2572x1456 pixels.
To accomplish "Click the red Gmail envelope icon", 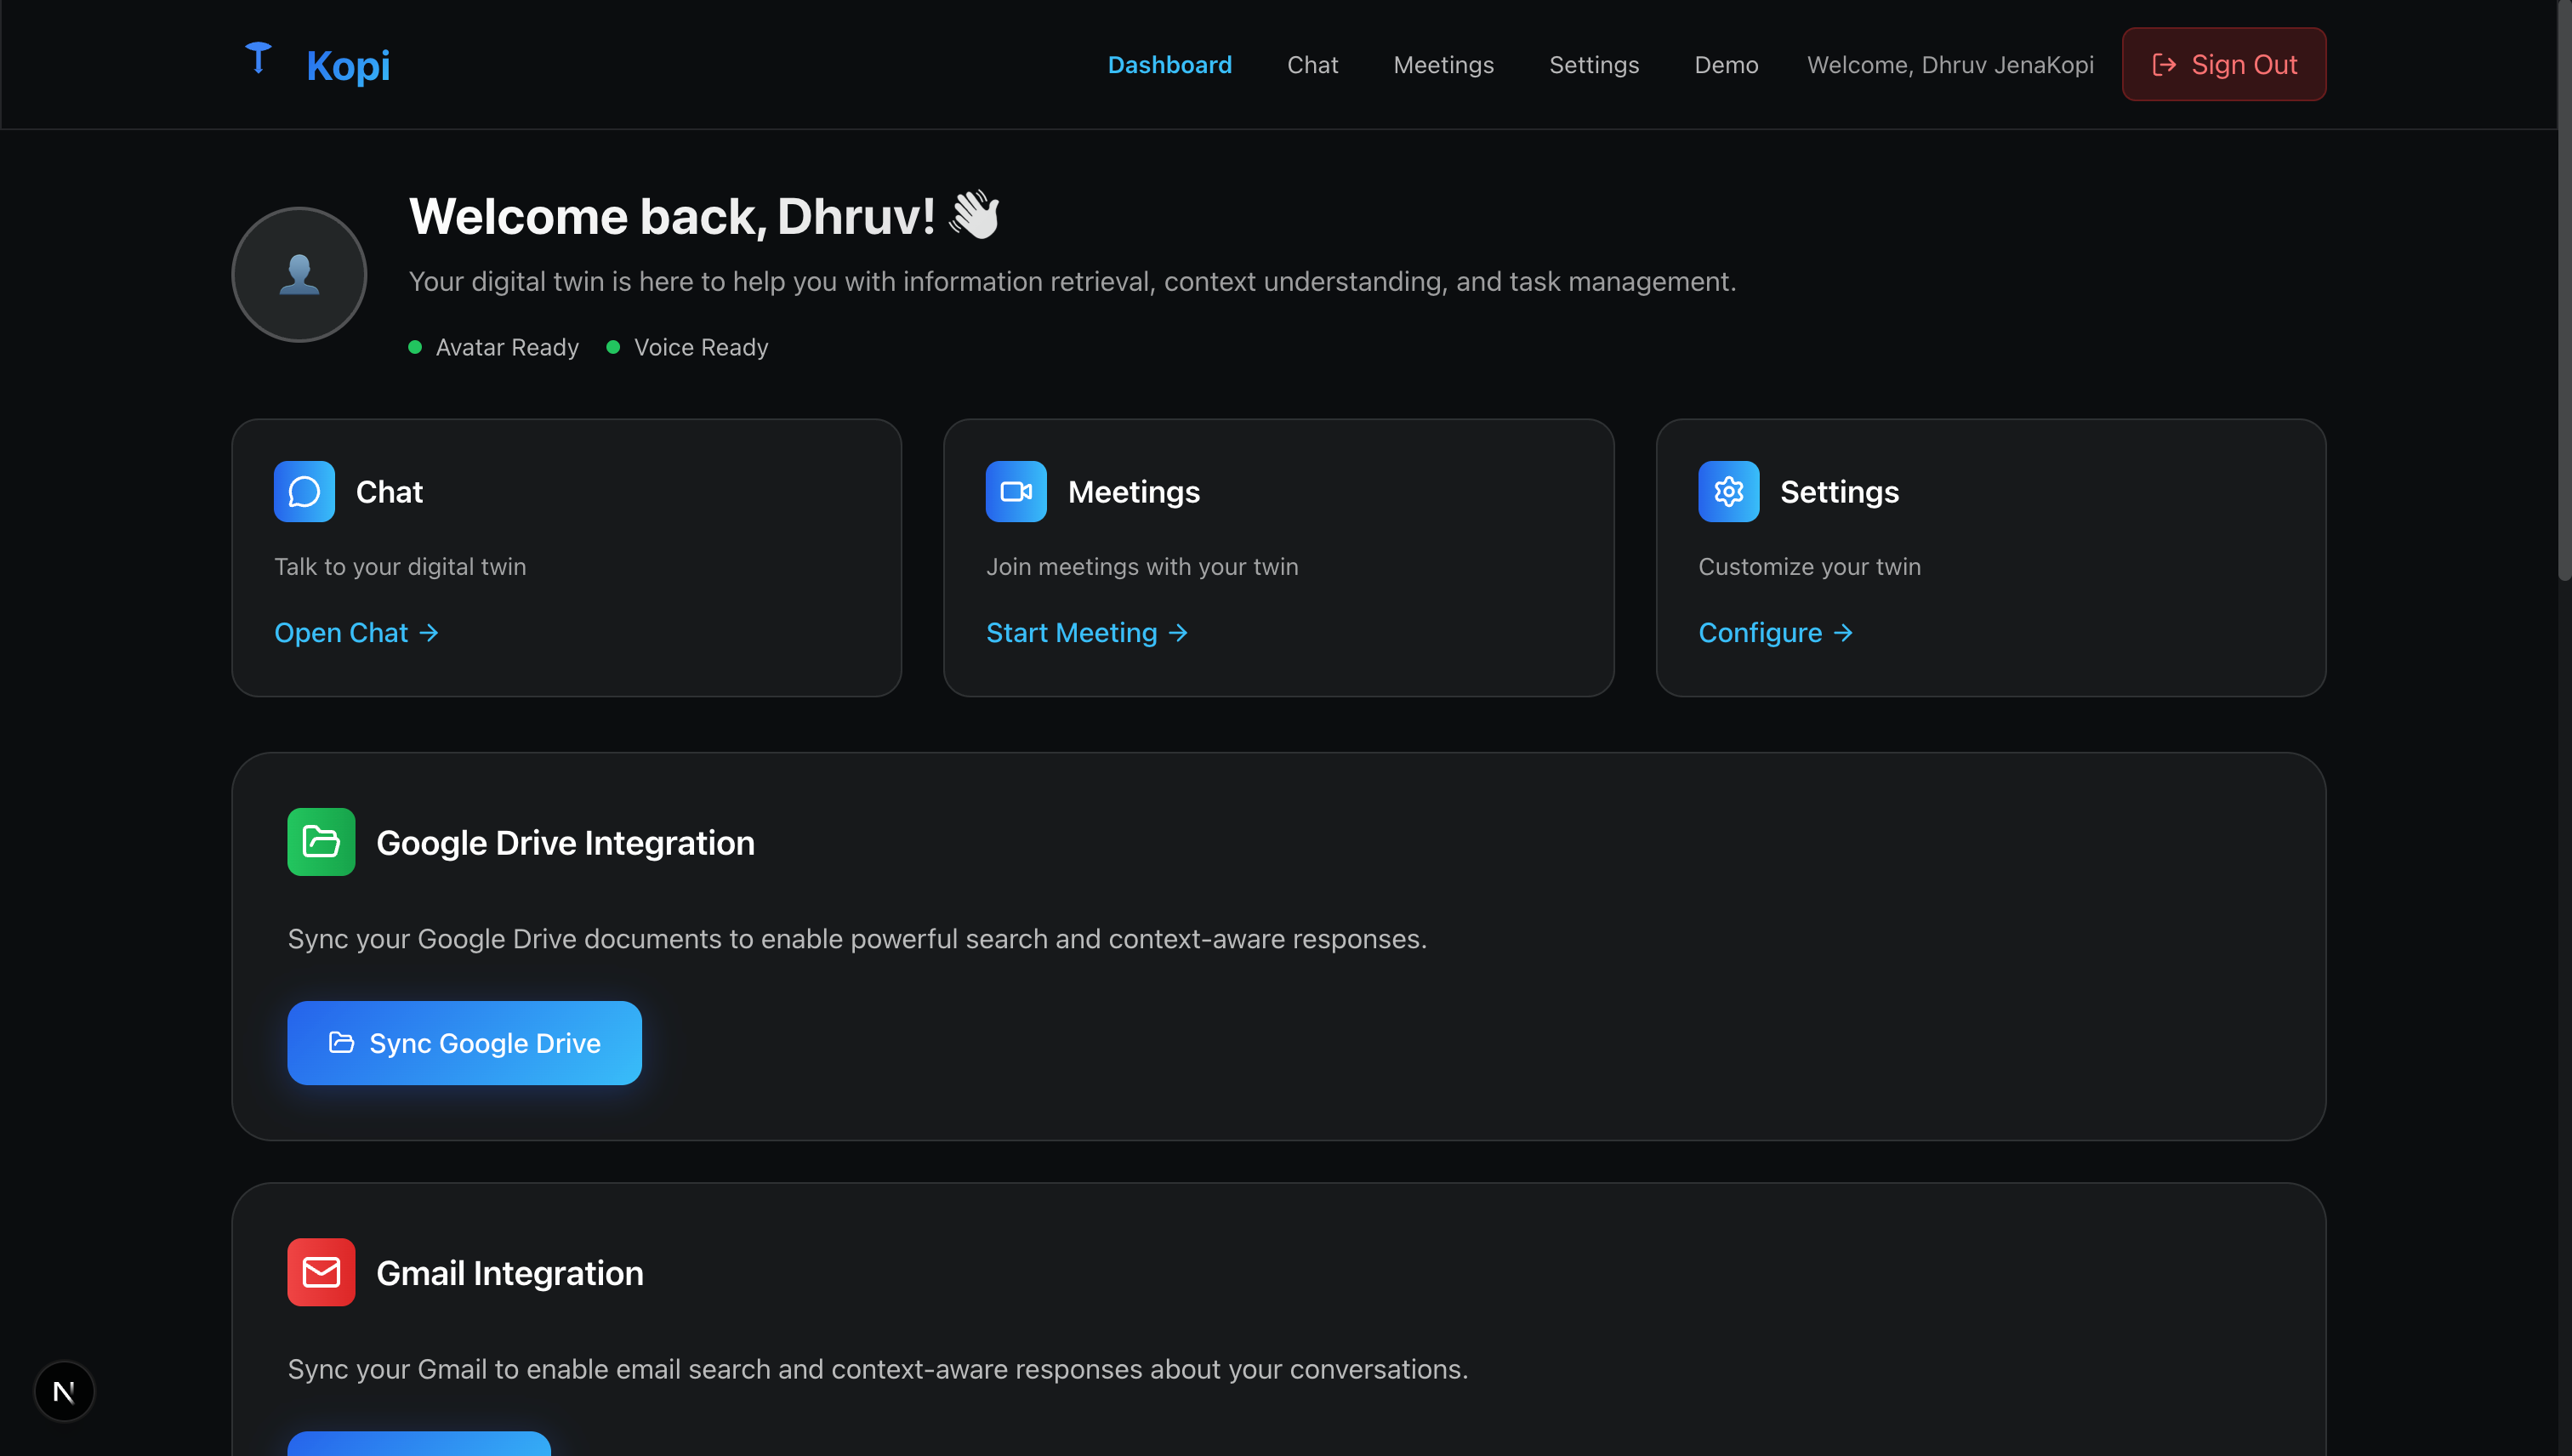I will tap(321, 1272).
